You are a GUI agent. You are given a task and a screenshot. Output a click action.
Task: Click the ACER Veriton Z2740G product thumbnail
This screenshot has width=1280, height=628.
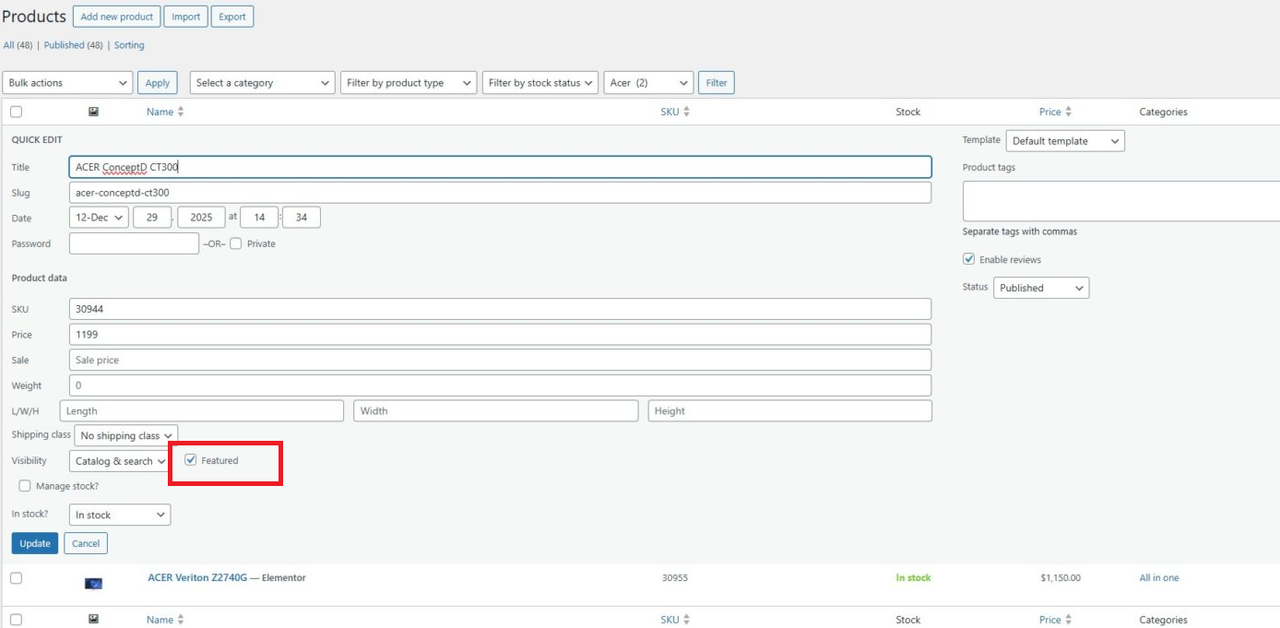pyautogui.click(x=93, y=583)
